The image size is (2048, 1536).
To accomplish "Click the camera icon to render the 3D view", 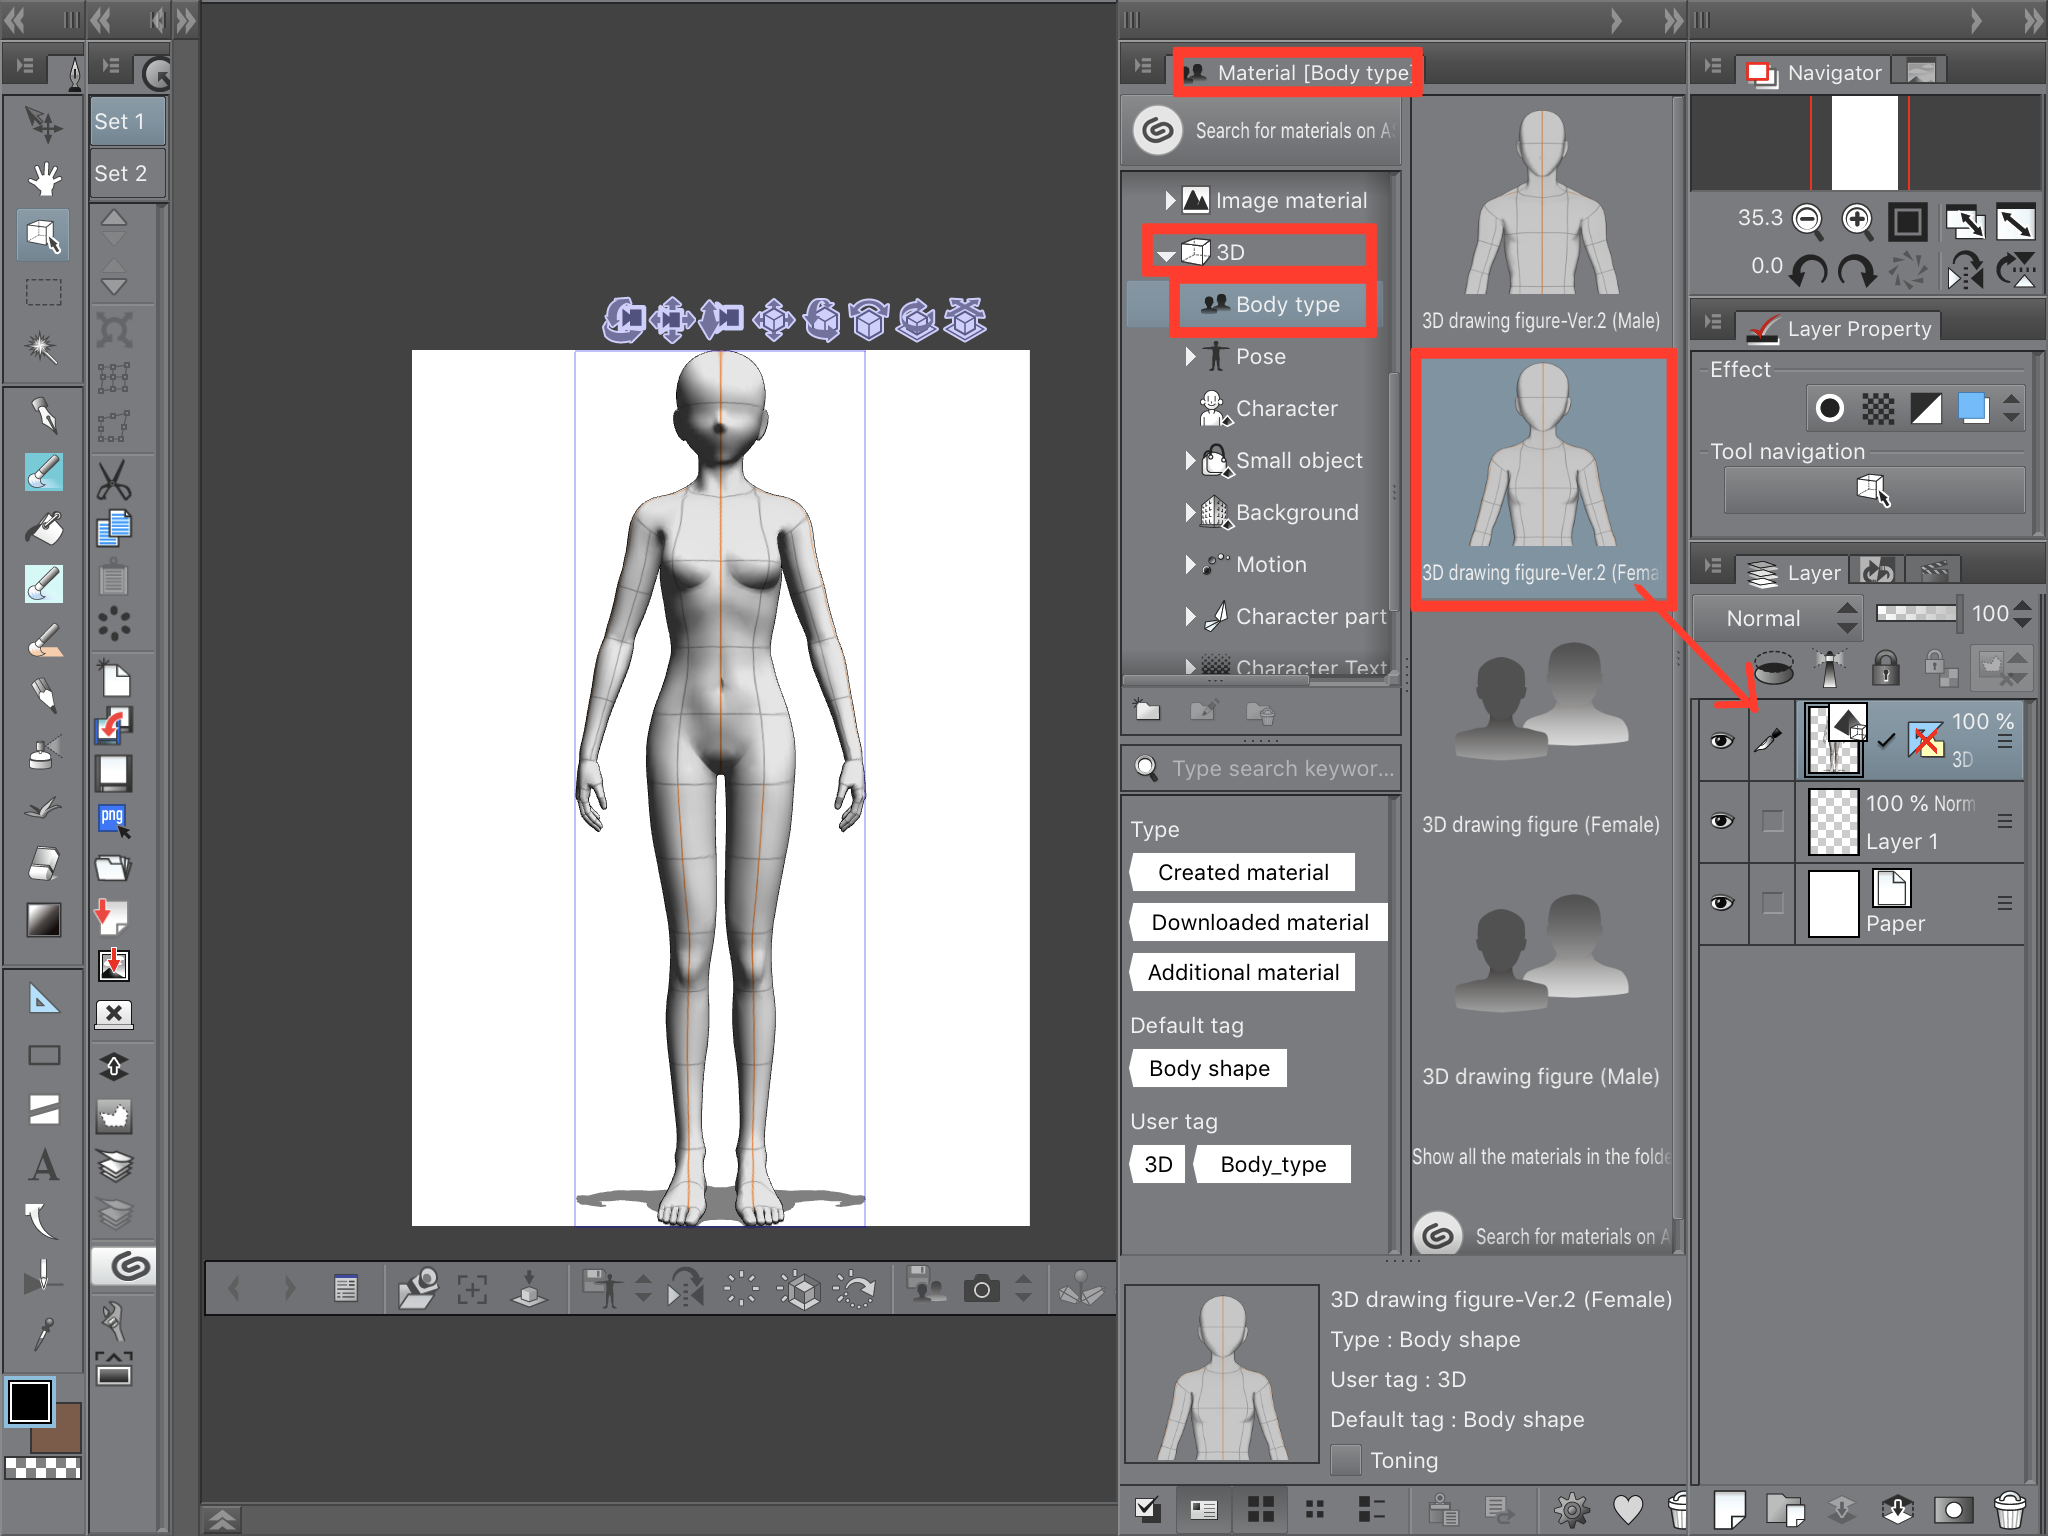I will (x=981, y=1289).
